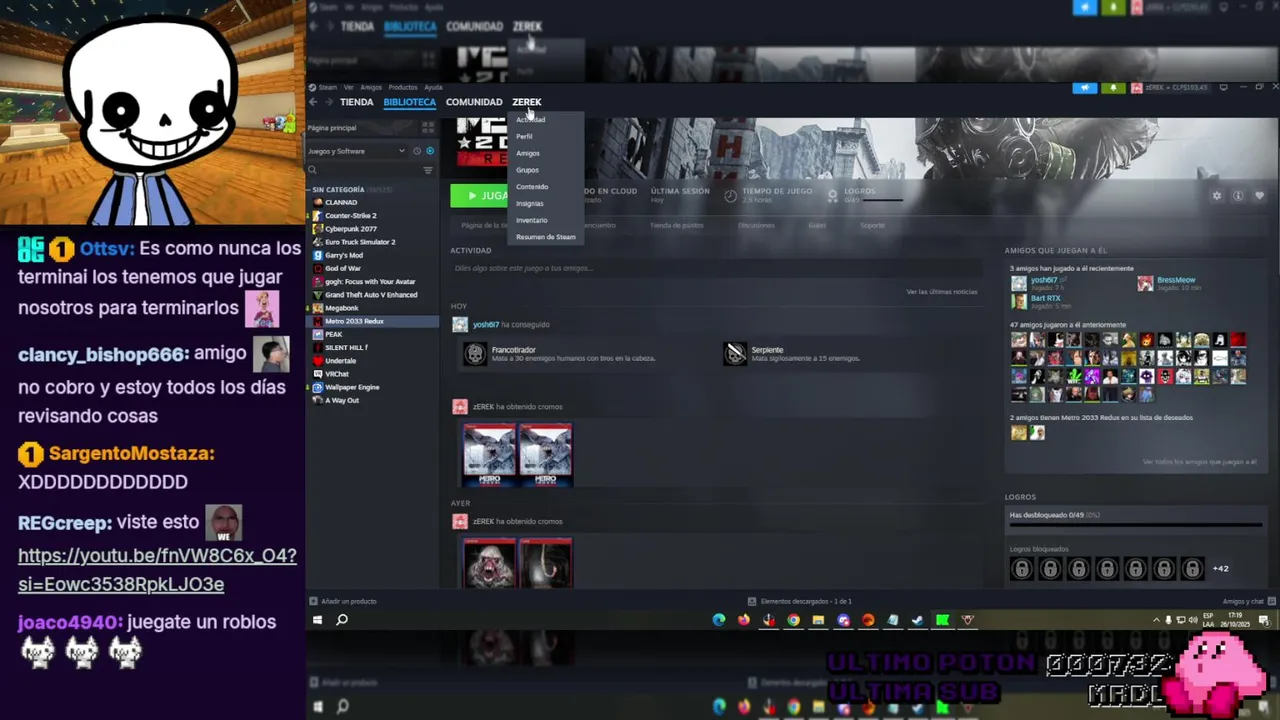Open Firefox from the taskbar
The width and height of the screenshot is (1280, 720).
(x=743, y=620)
